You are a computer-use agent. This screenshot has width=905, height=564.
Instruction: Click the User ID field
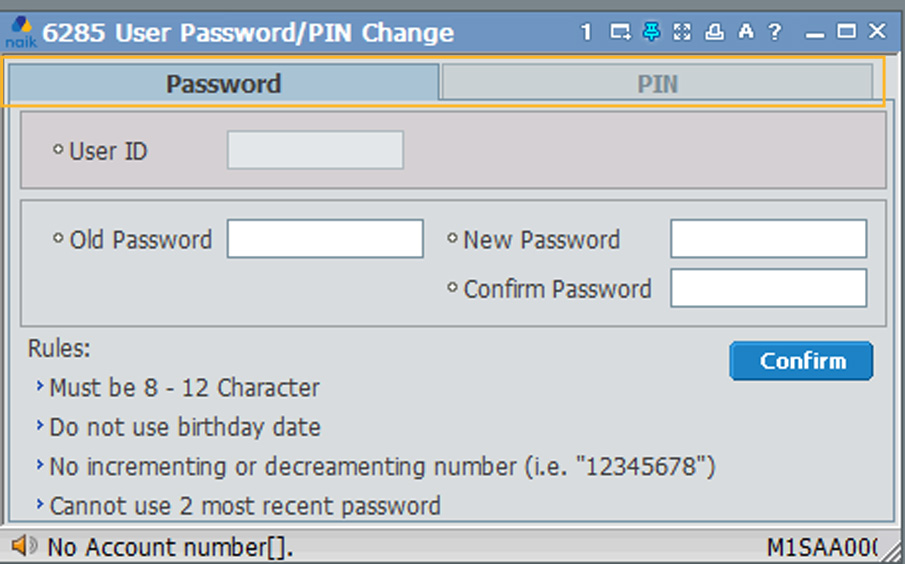(x=315, y=151)
